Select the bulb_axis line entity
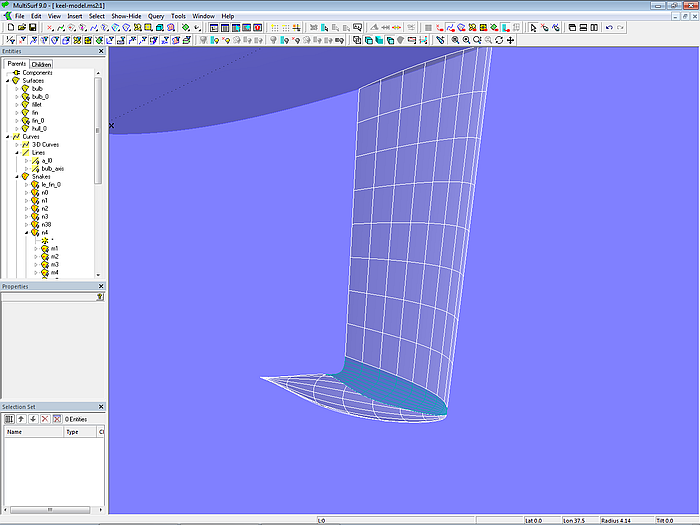700x525 pixels. coord(52,169)
